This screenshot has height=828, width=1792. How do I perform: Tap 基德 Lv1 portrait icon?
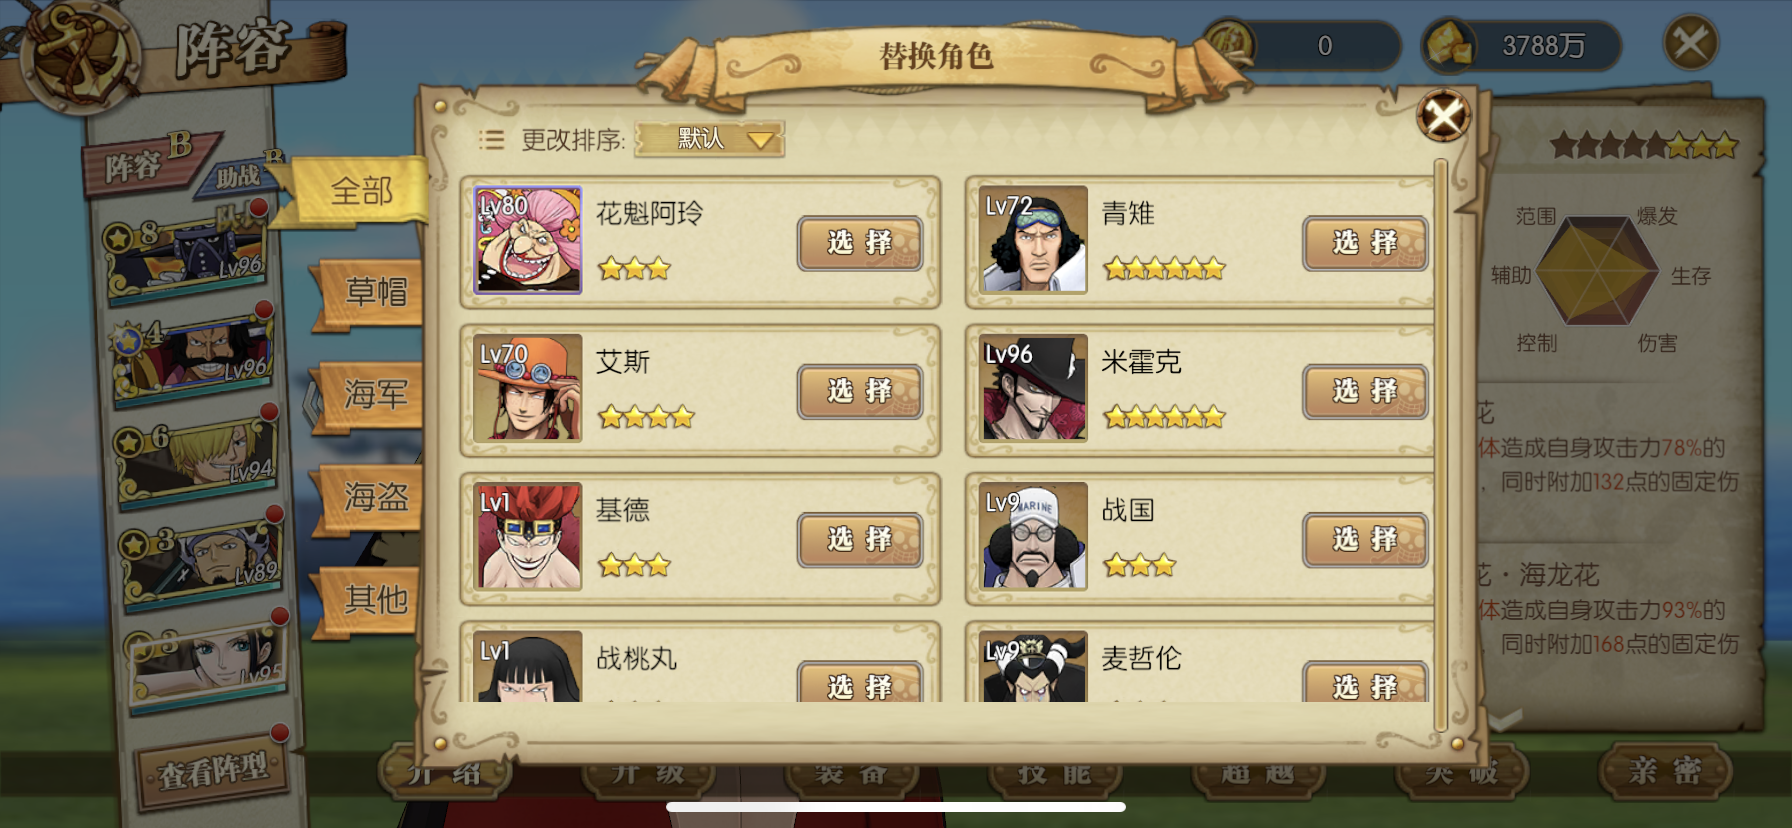pyautogui.click(x=527, y=537)
